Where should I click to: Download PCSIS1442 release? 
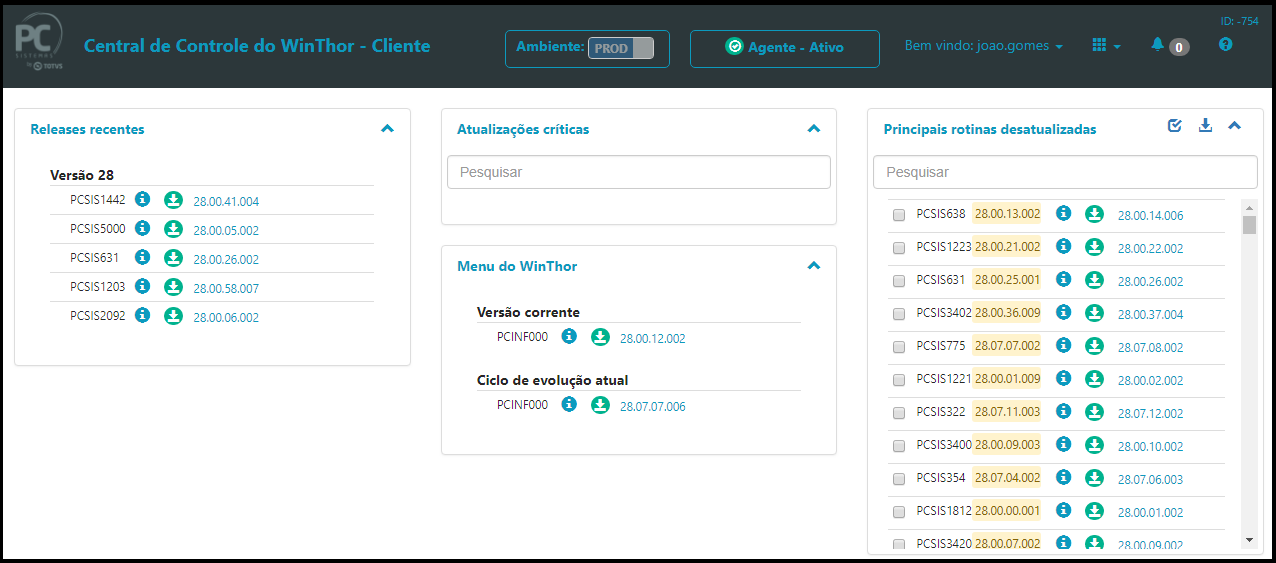pyautogui.click(x=173, y=200)
